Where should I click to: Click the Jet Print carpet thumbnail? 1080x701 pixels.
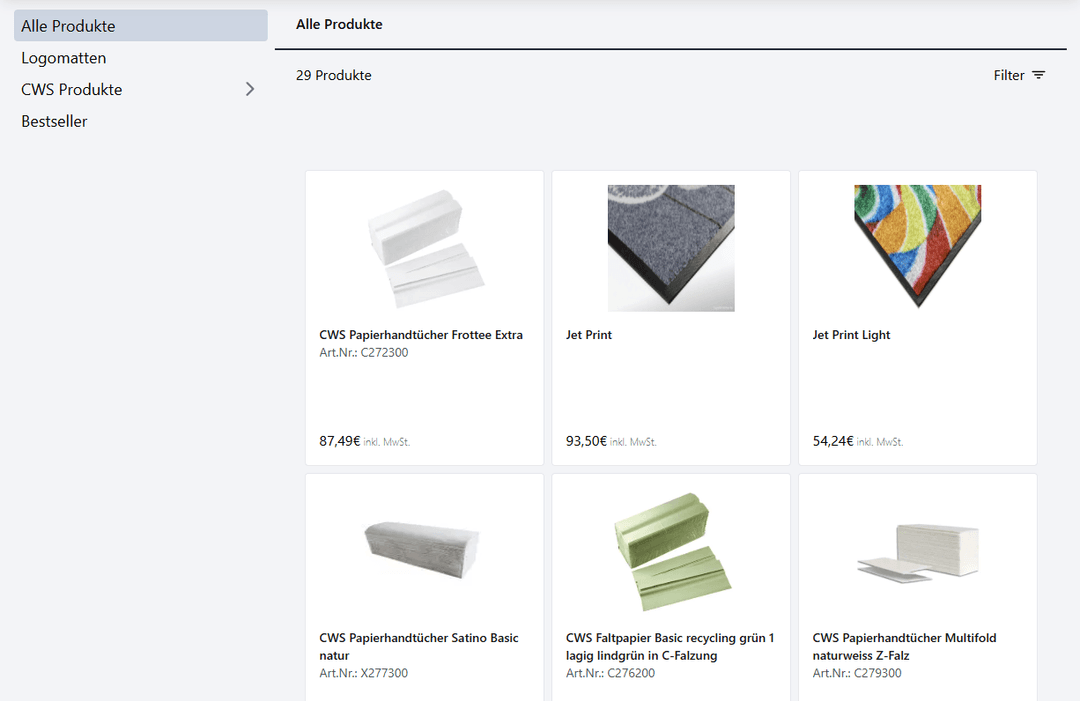pyautogui.click(x=670, y=248)
